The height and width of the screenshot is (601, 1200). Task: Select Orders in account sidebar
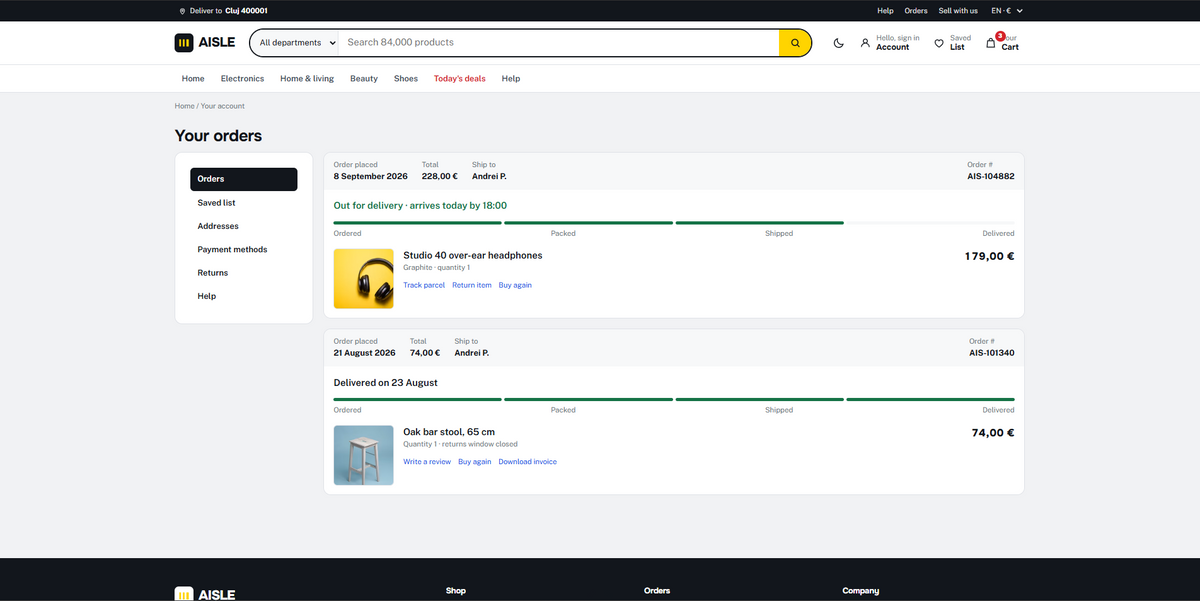tap(244, 179)
